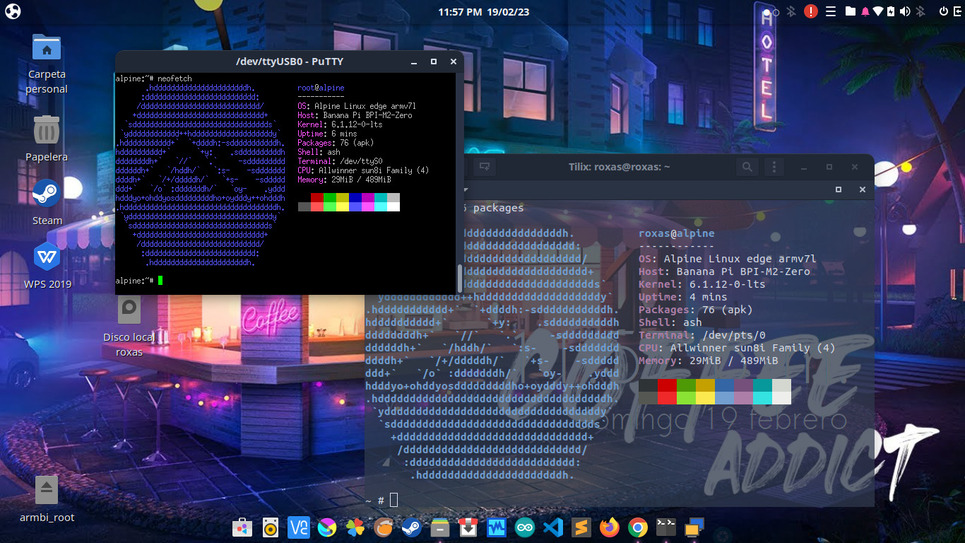965x543 pixels.
Task: Click the log out icon in the top panel
Action: 958,11
